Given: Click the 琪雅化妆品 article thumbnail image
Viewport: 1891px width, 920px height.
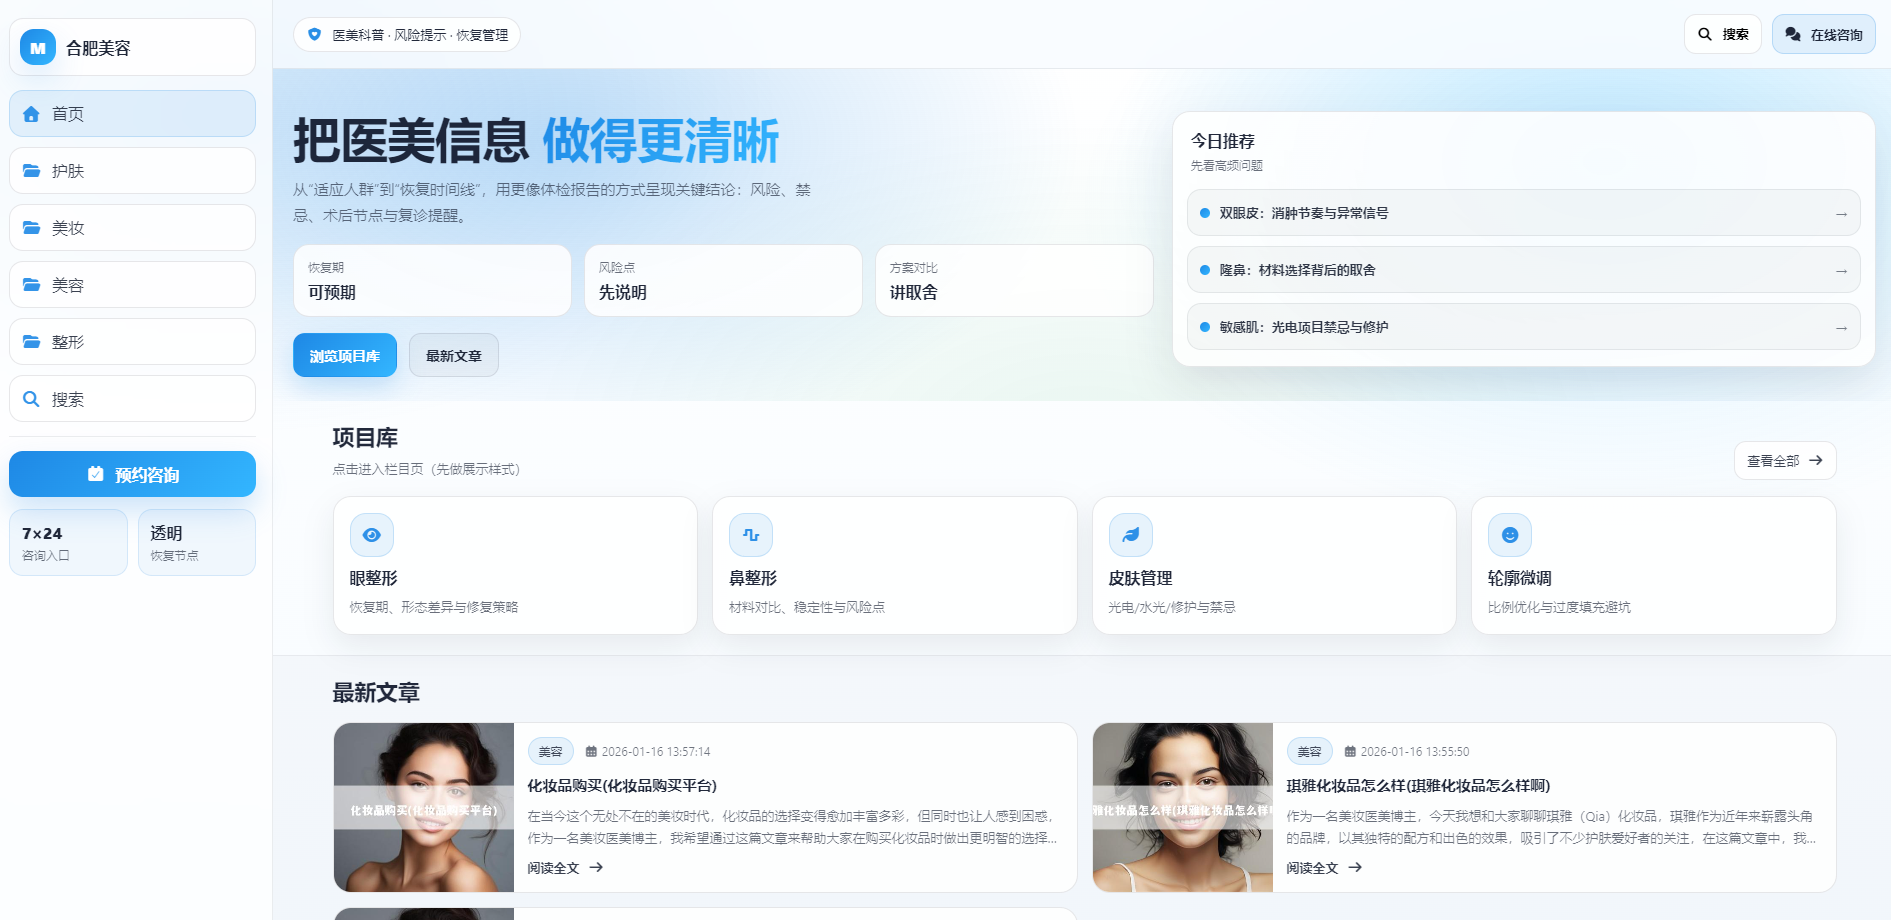Looking at the screenshot, I should pyautogui.click(x=1183, y=806).
